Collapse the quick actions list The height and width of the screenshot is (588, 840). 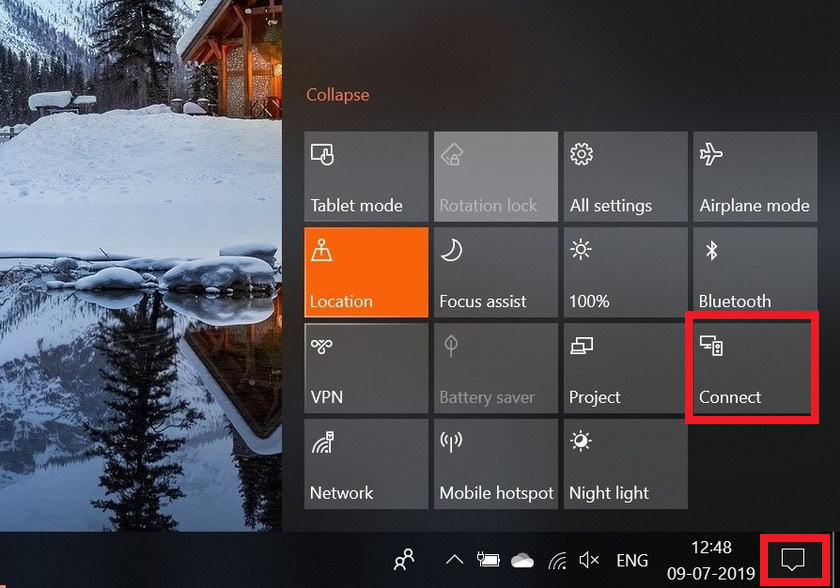click(338, 95)
